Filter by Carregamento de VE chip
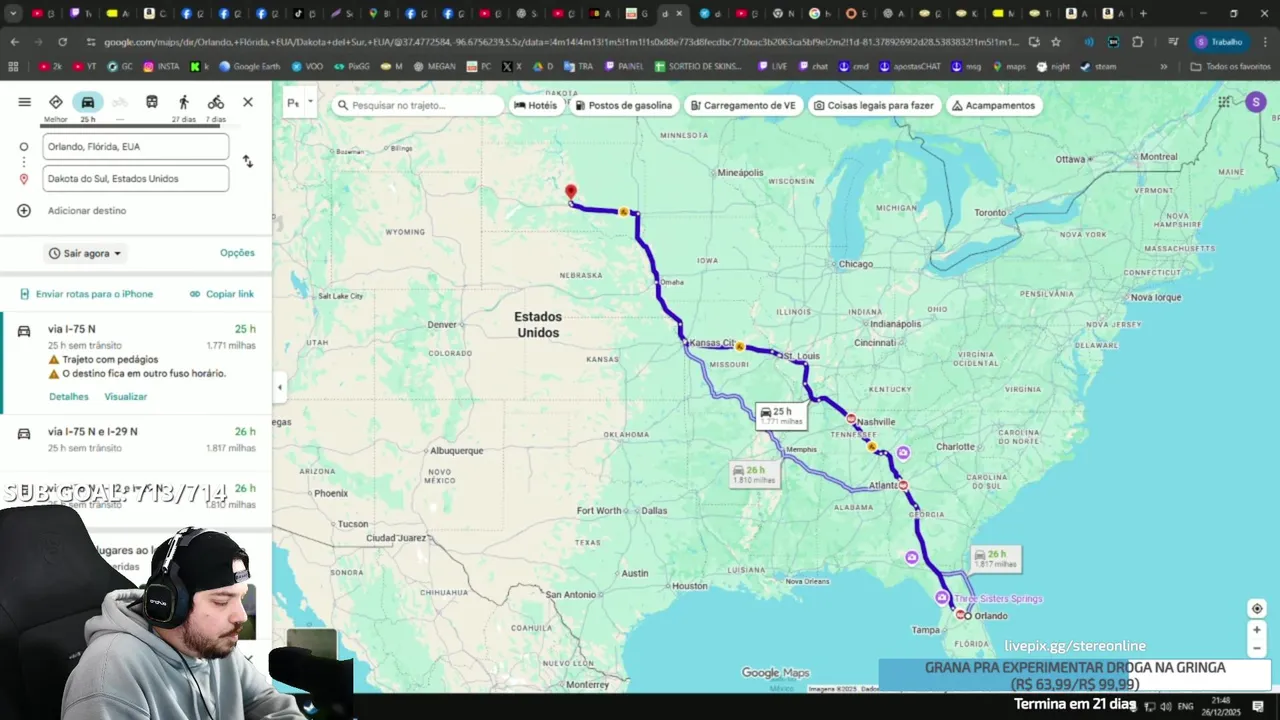The image size is (1280, 720). coord(742,105)
